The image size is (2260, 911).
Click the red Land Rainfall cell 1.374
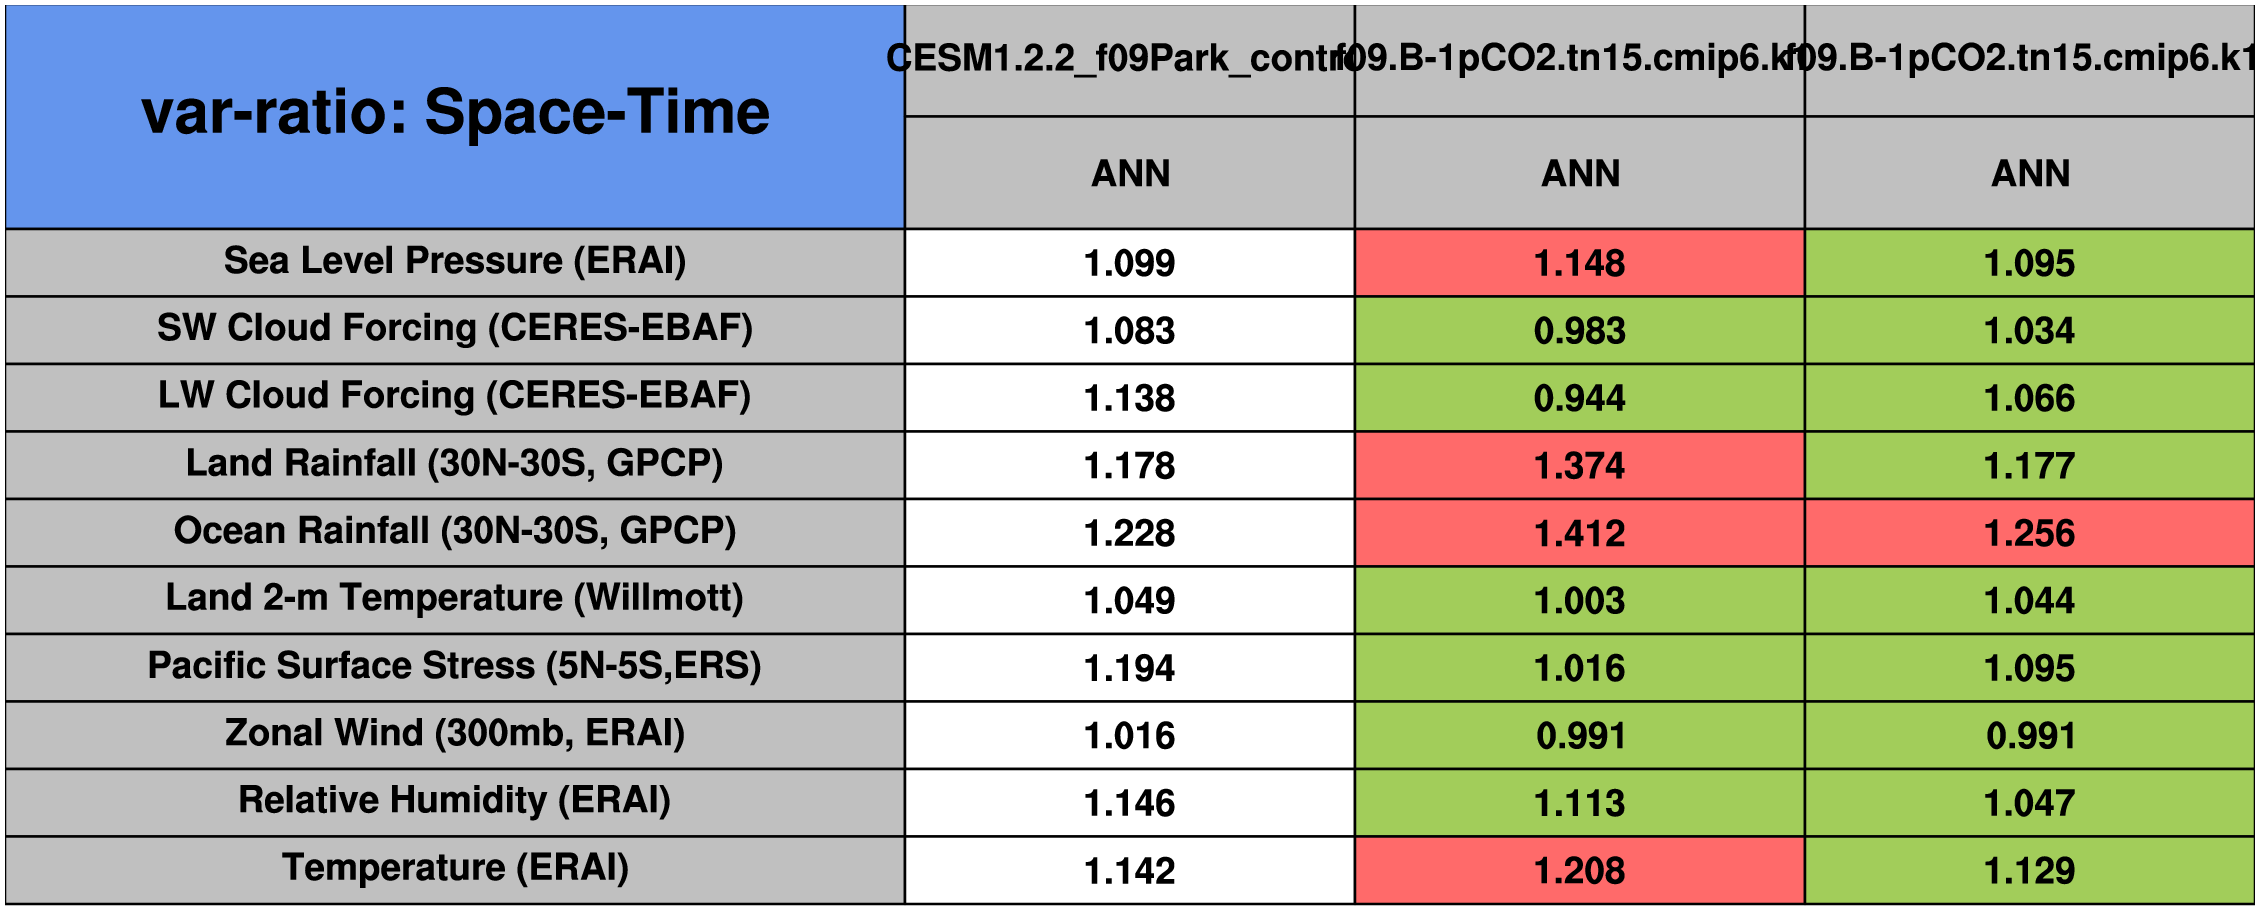tap(1579, 465)
